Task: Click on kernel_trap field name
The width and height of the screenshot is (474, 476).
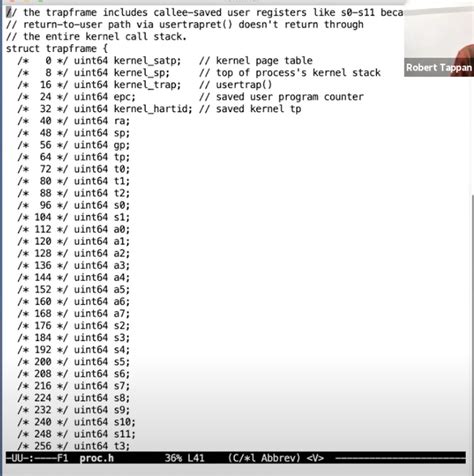Action: [147, 85]
